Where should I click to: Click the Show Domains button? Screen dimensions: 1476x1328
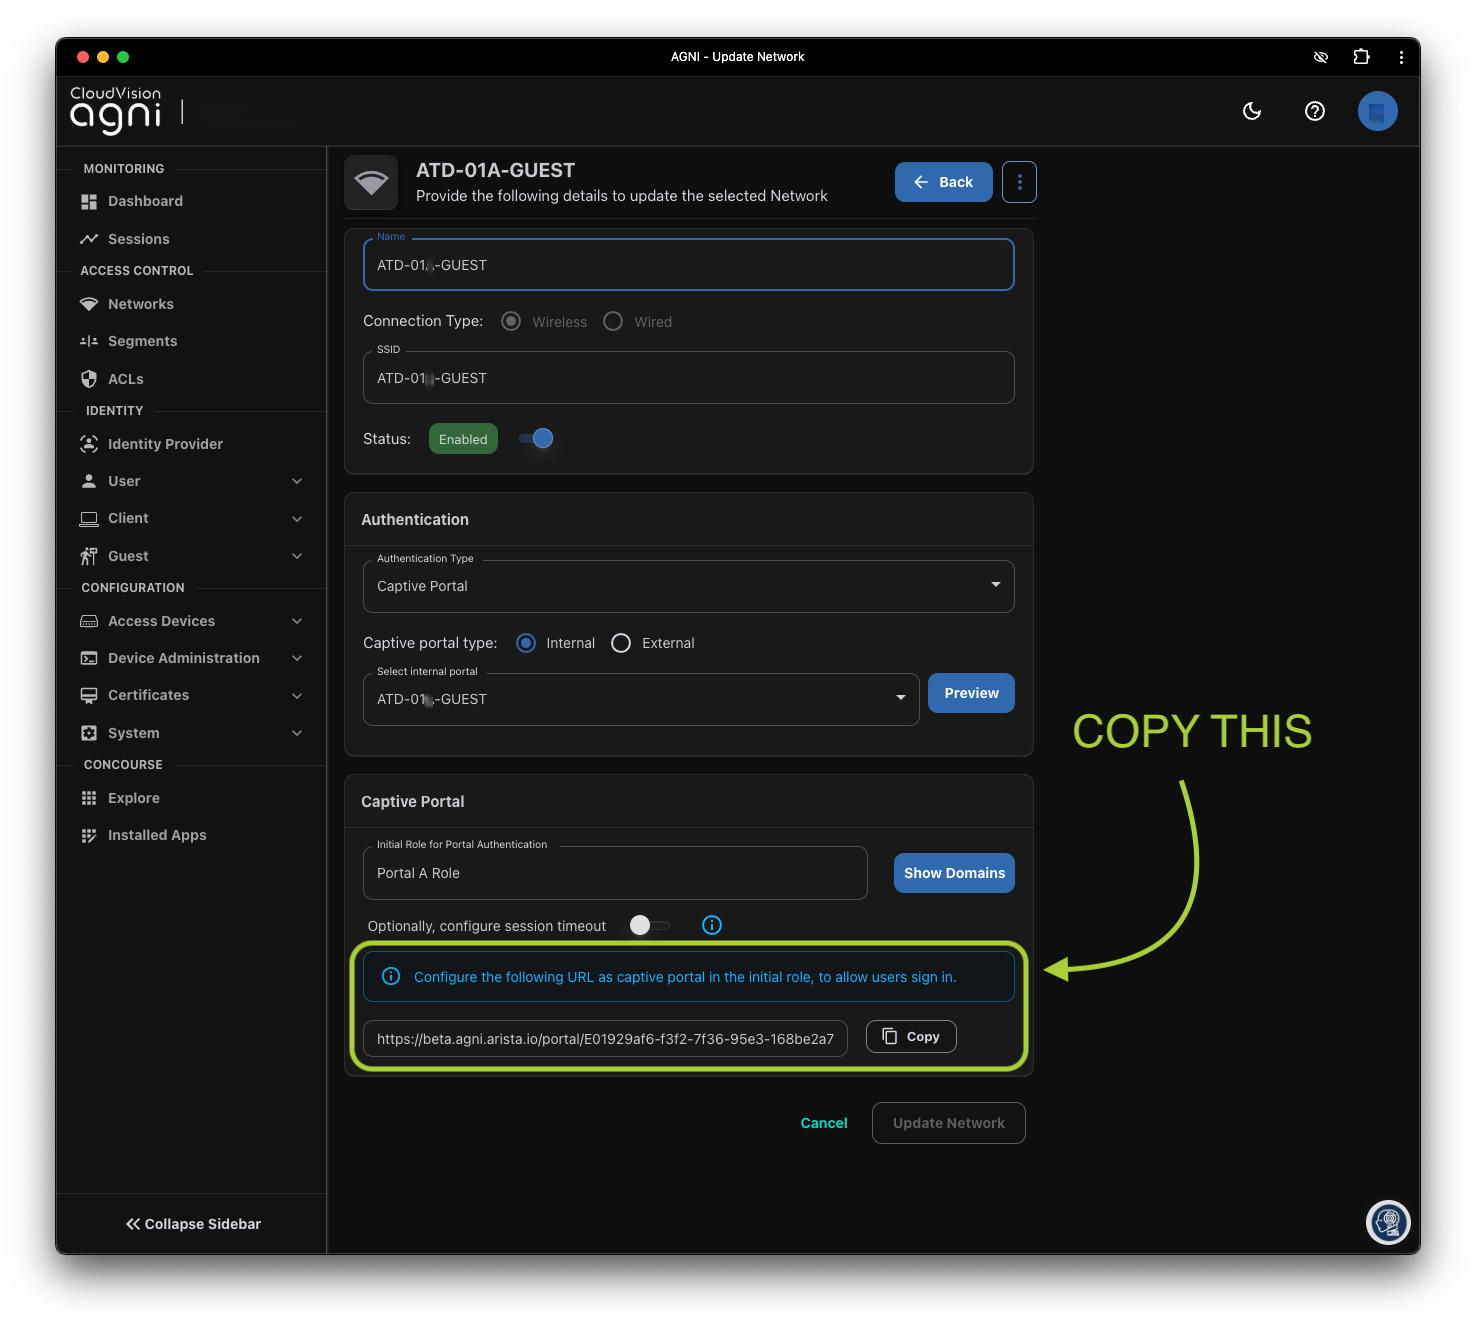coord(954,873)
